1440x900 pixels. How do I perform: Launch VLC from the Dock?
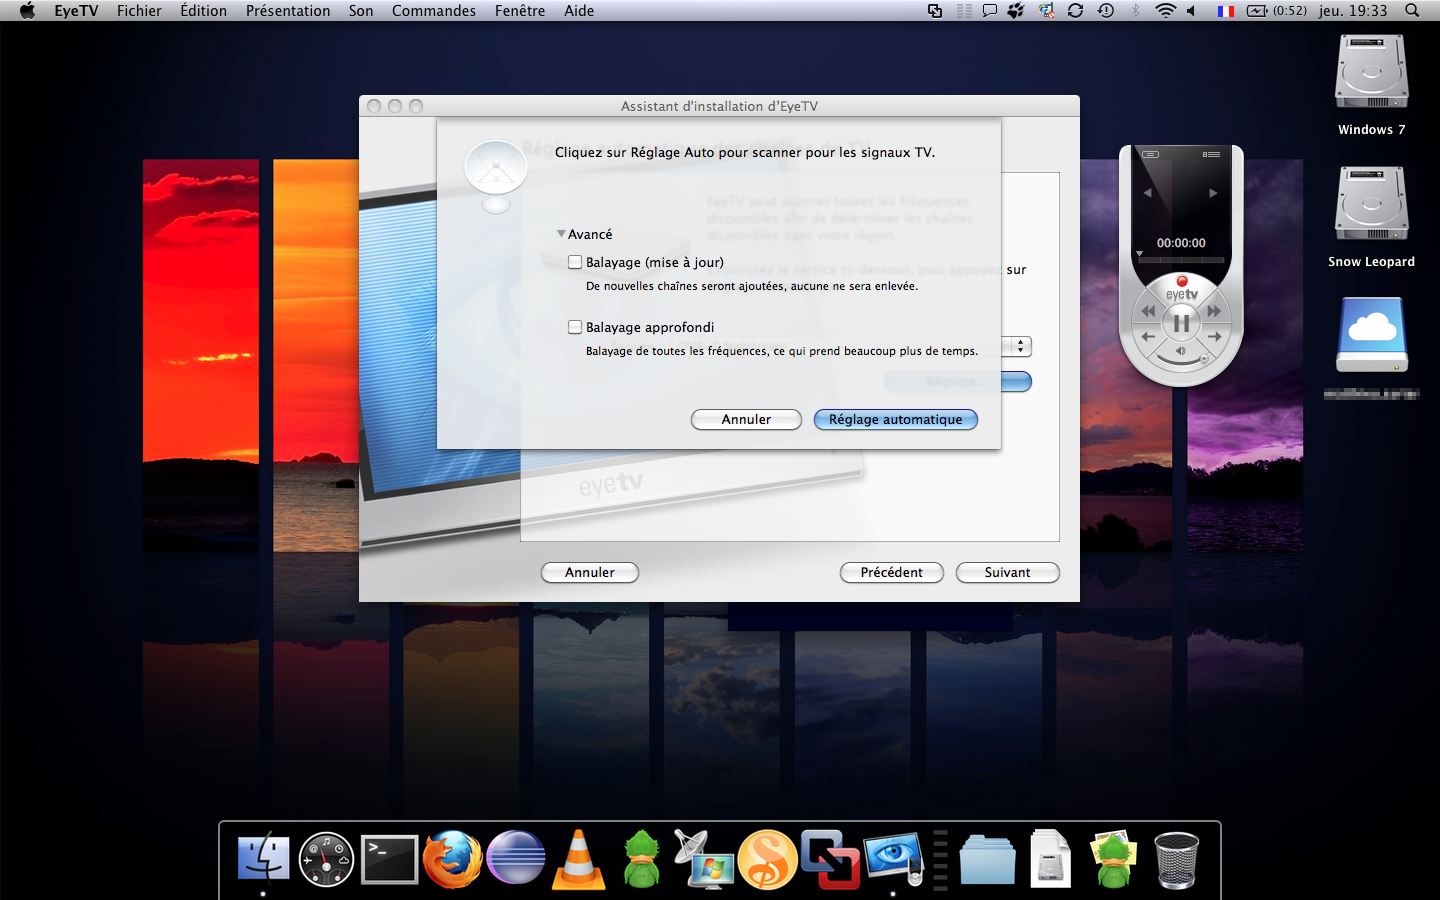pyautogui.click(x=579, y=859)
